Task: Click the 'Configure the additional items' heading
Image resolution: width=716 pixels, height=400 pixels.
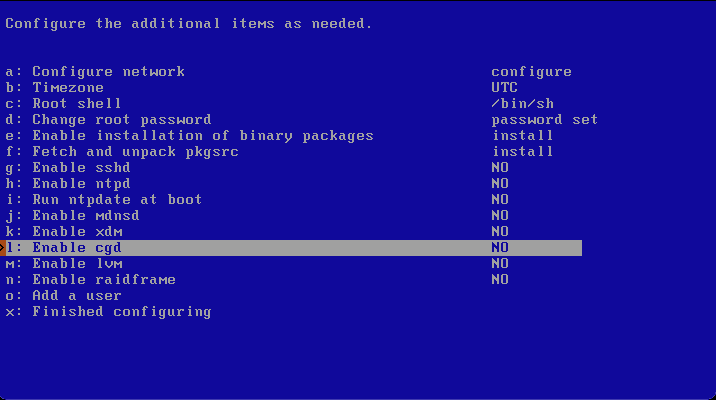Action: (x=189, y=24)
